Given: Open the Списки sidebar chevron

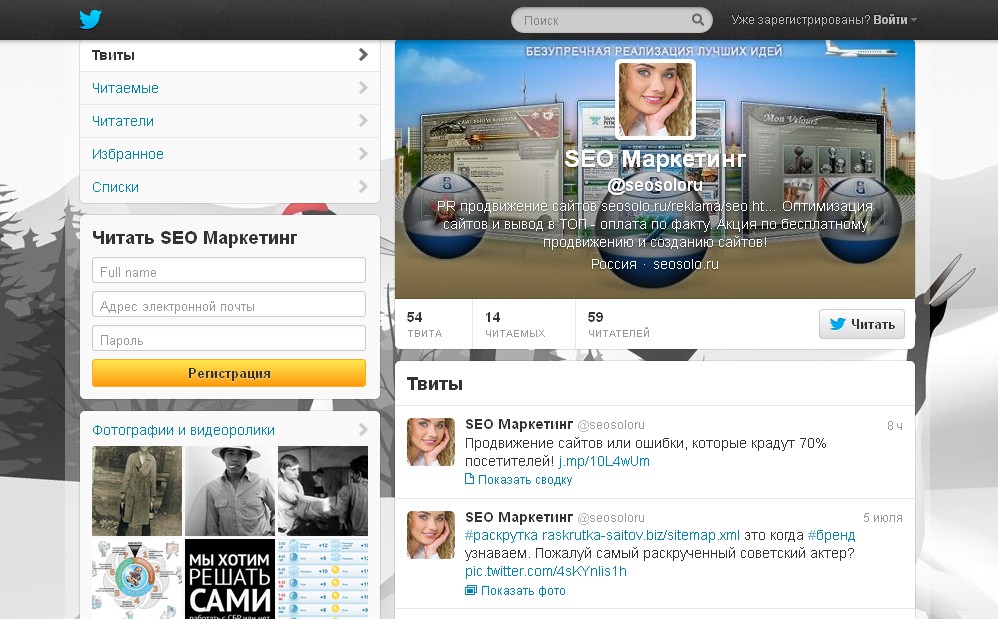Looking at the screenshot, I should [x=363, y=187].
